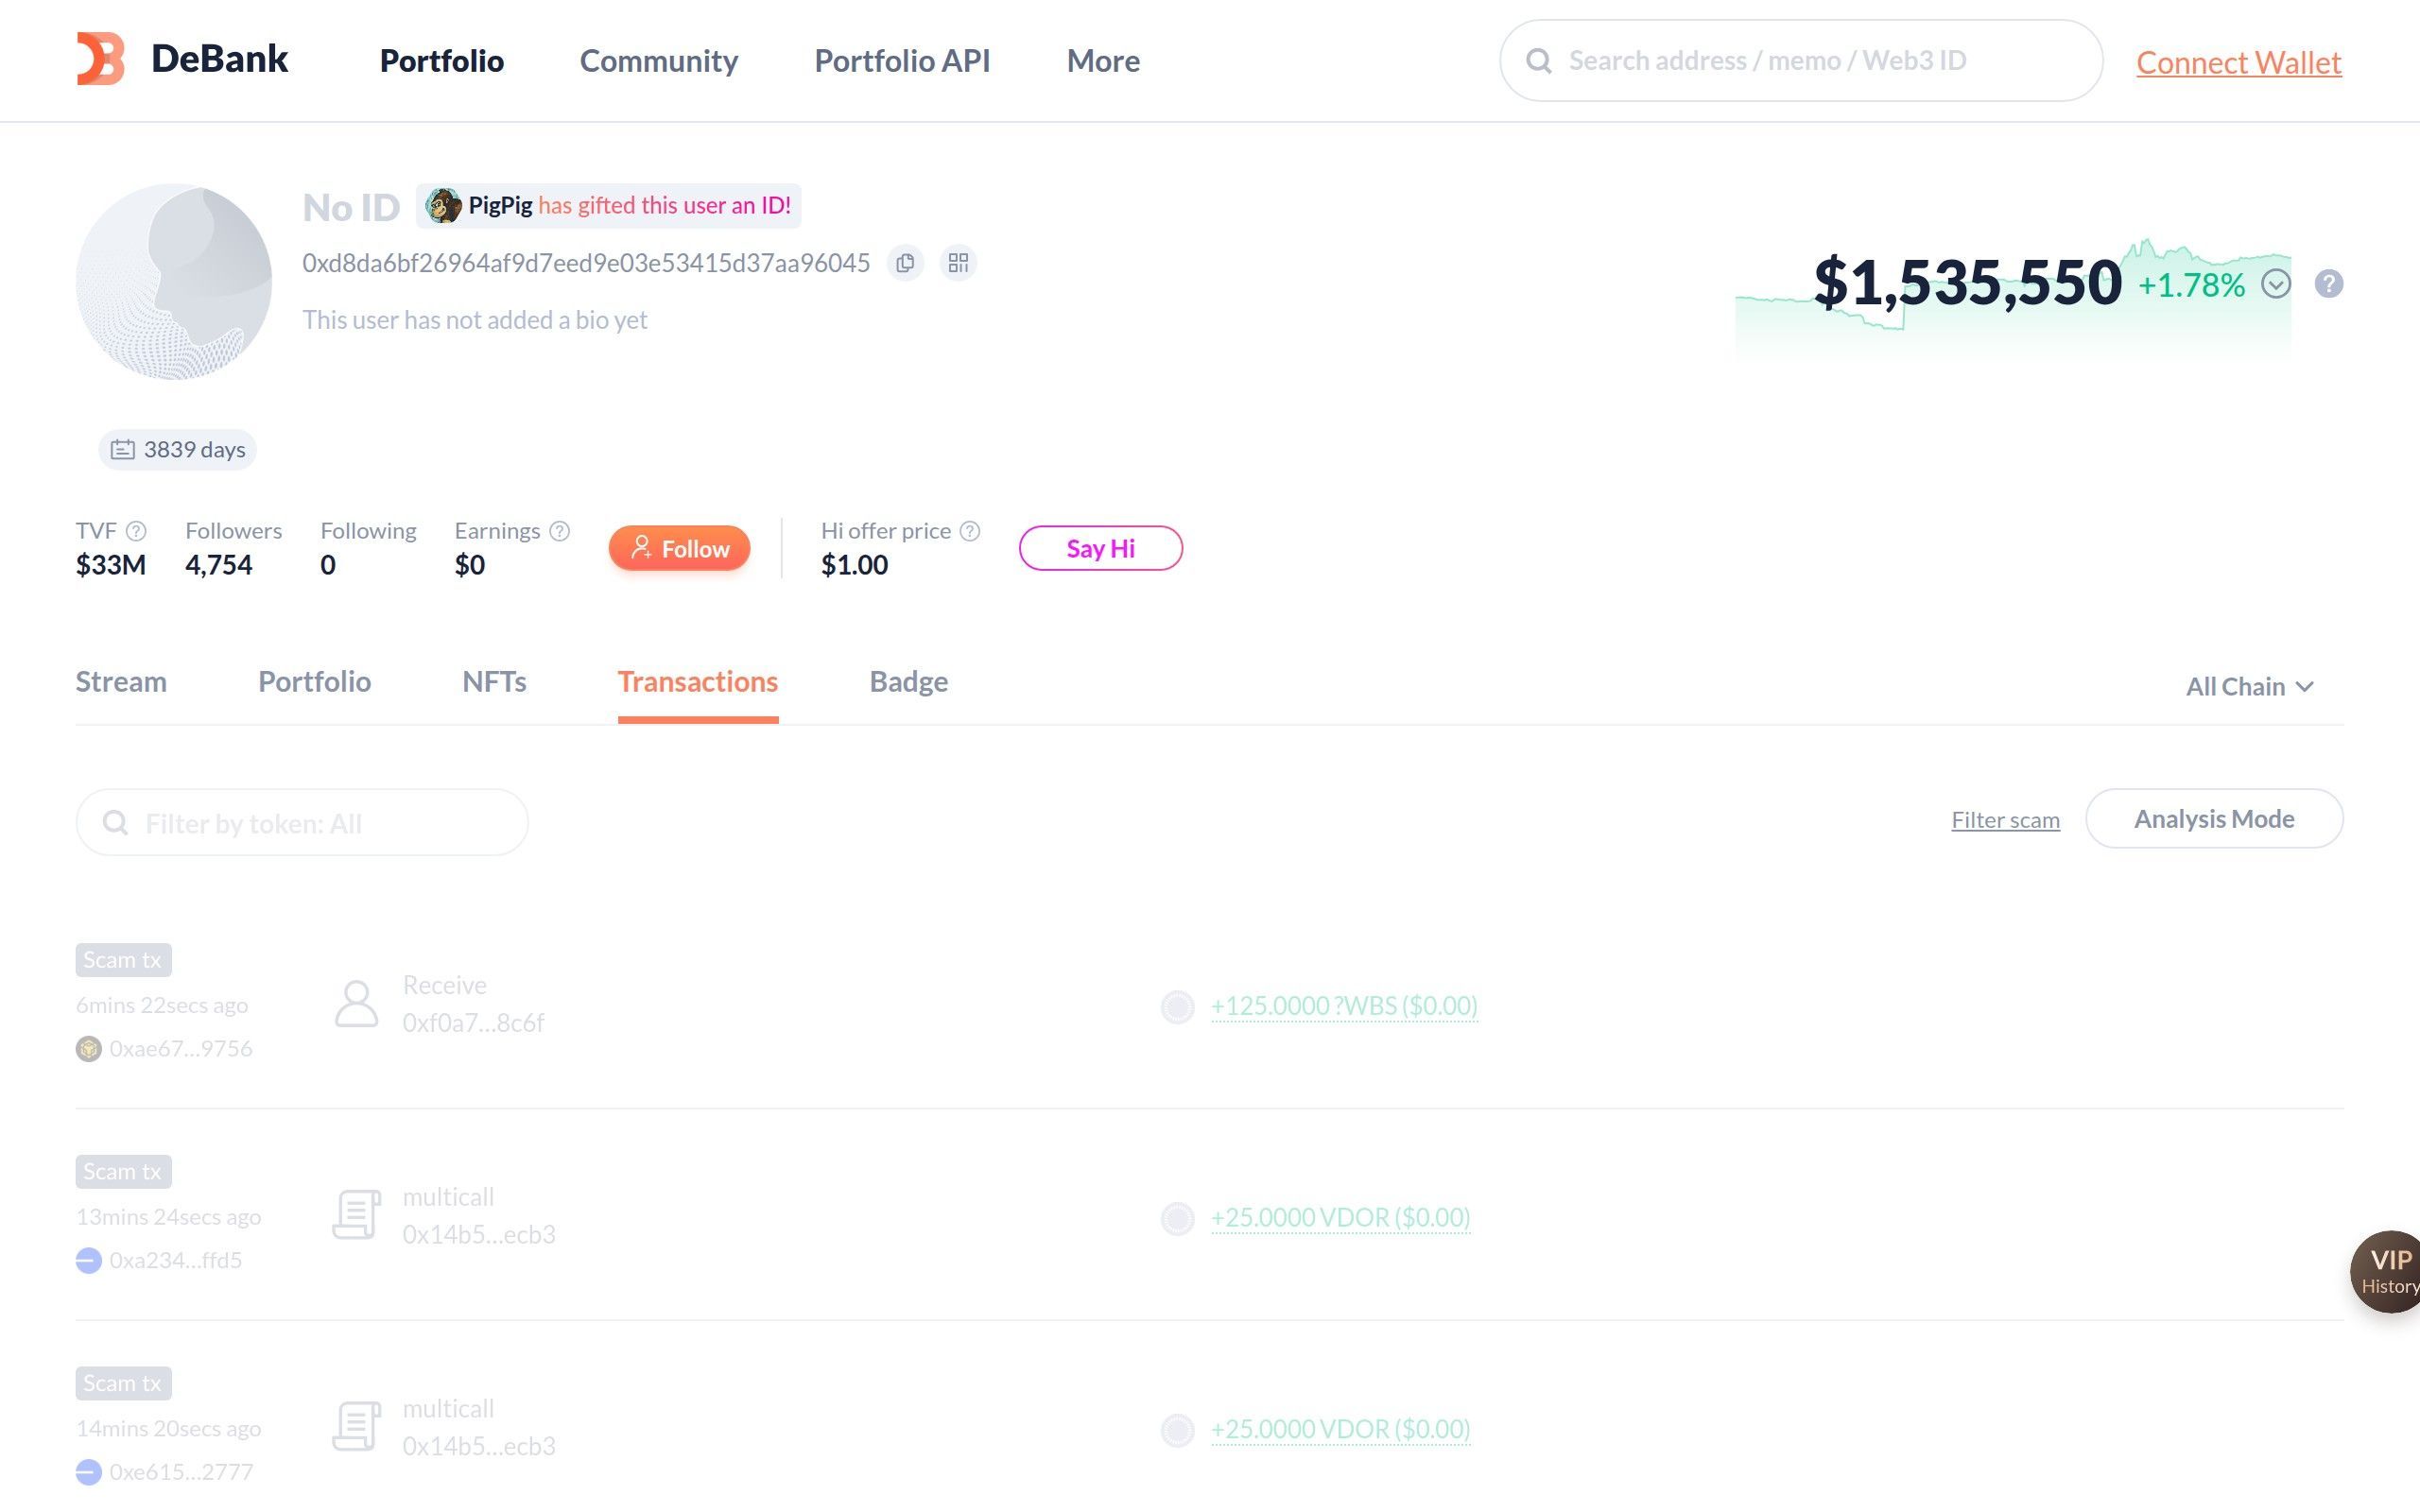Follow this user
Viewport: 2420px width, 1512px height.
pos(679,548)
